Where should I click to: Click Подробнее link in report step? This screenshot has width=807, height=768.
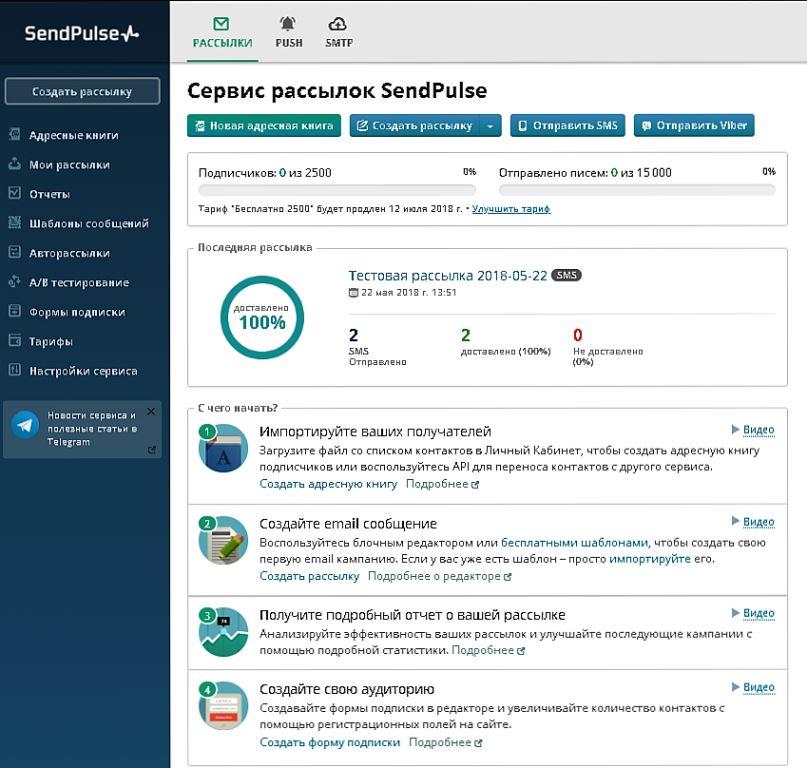coord(488,651)
